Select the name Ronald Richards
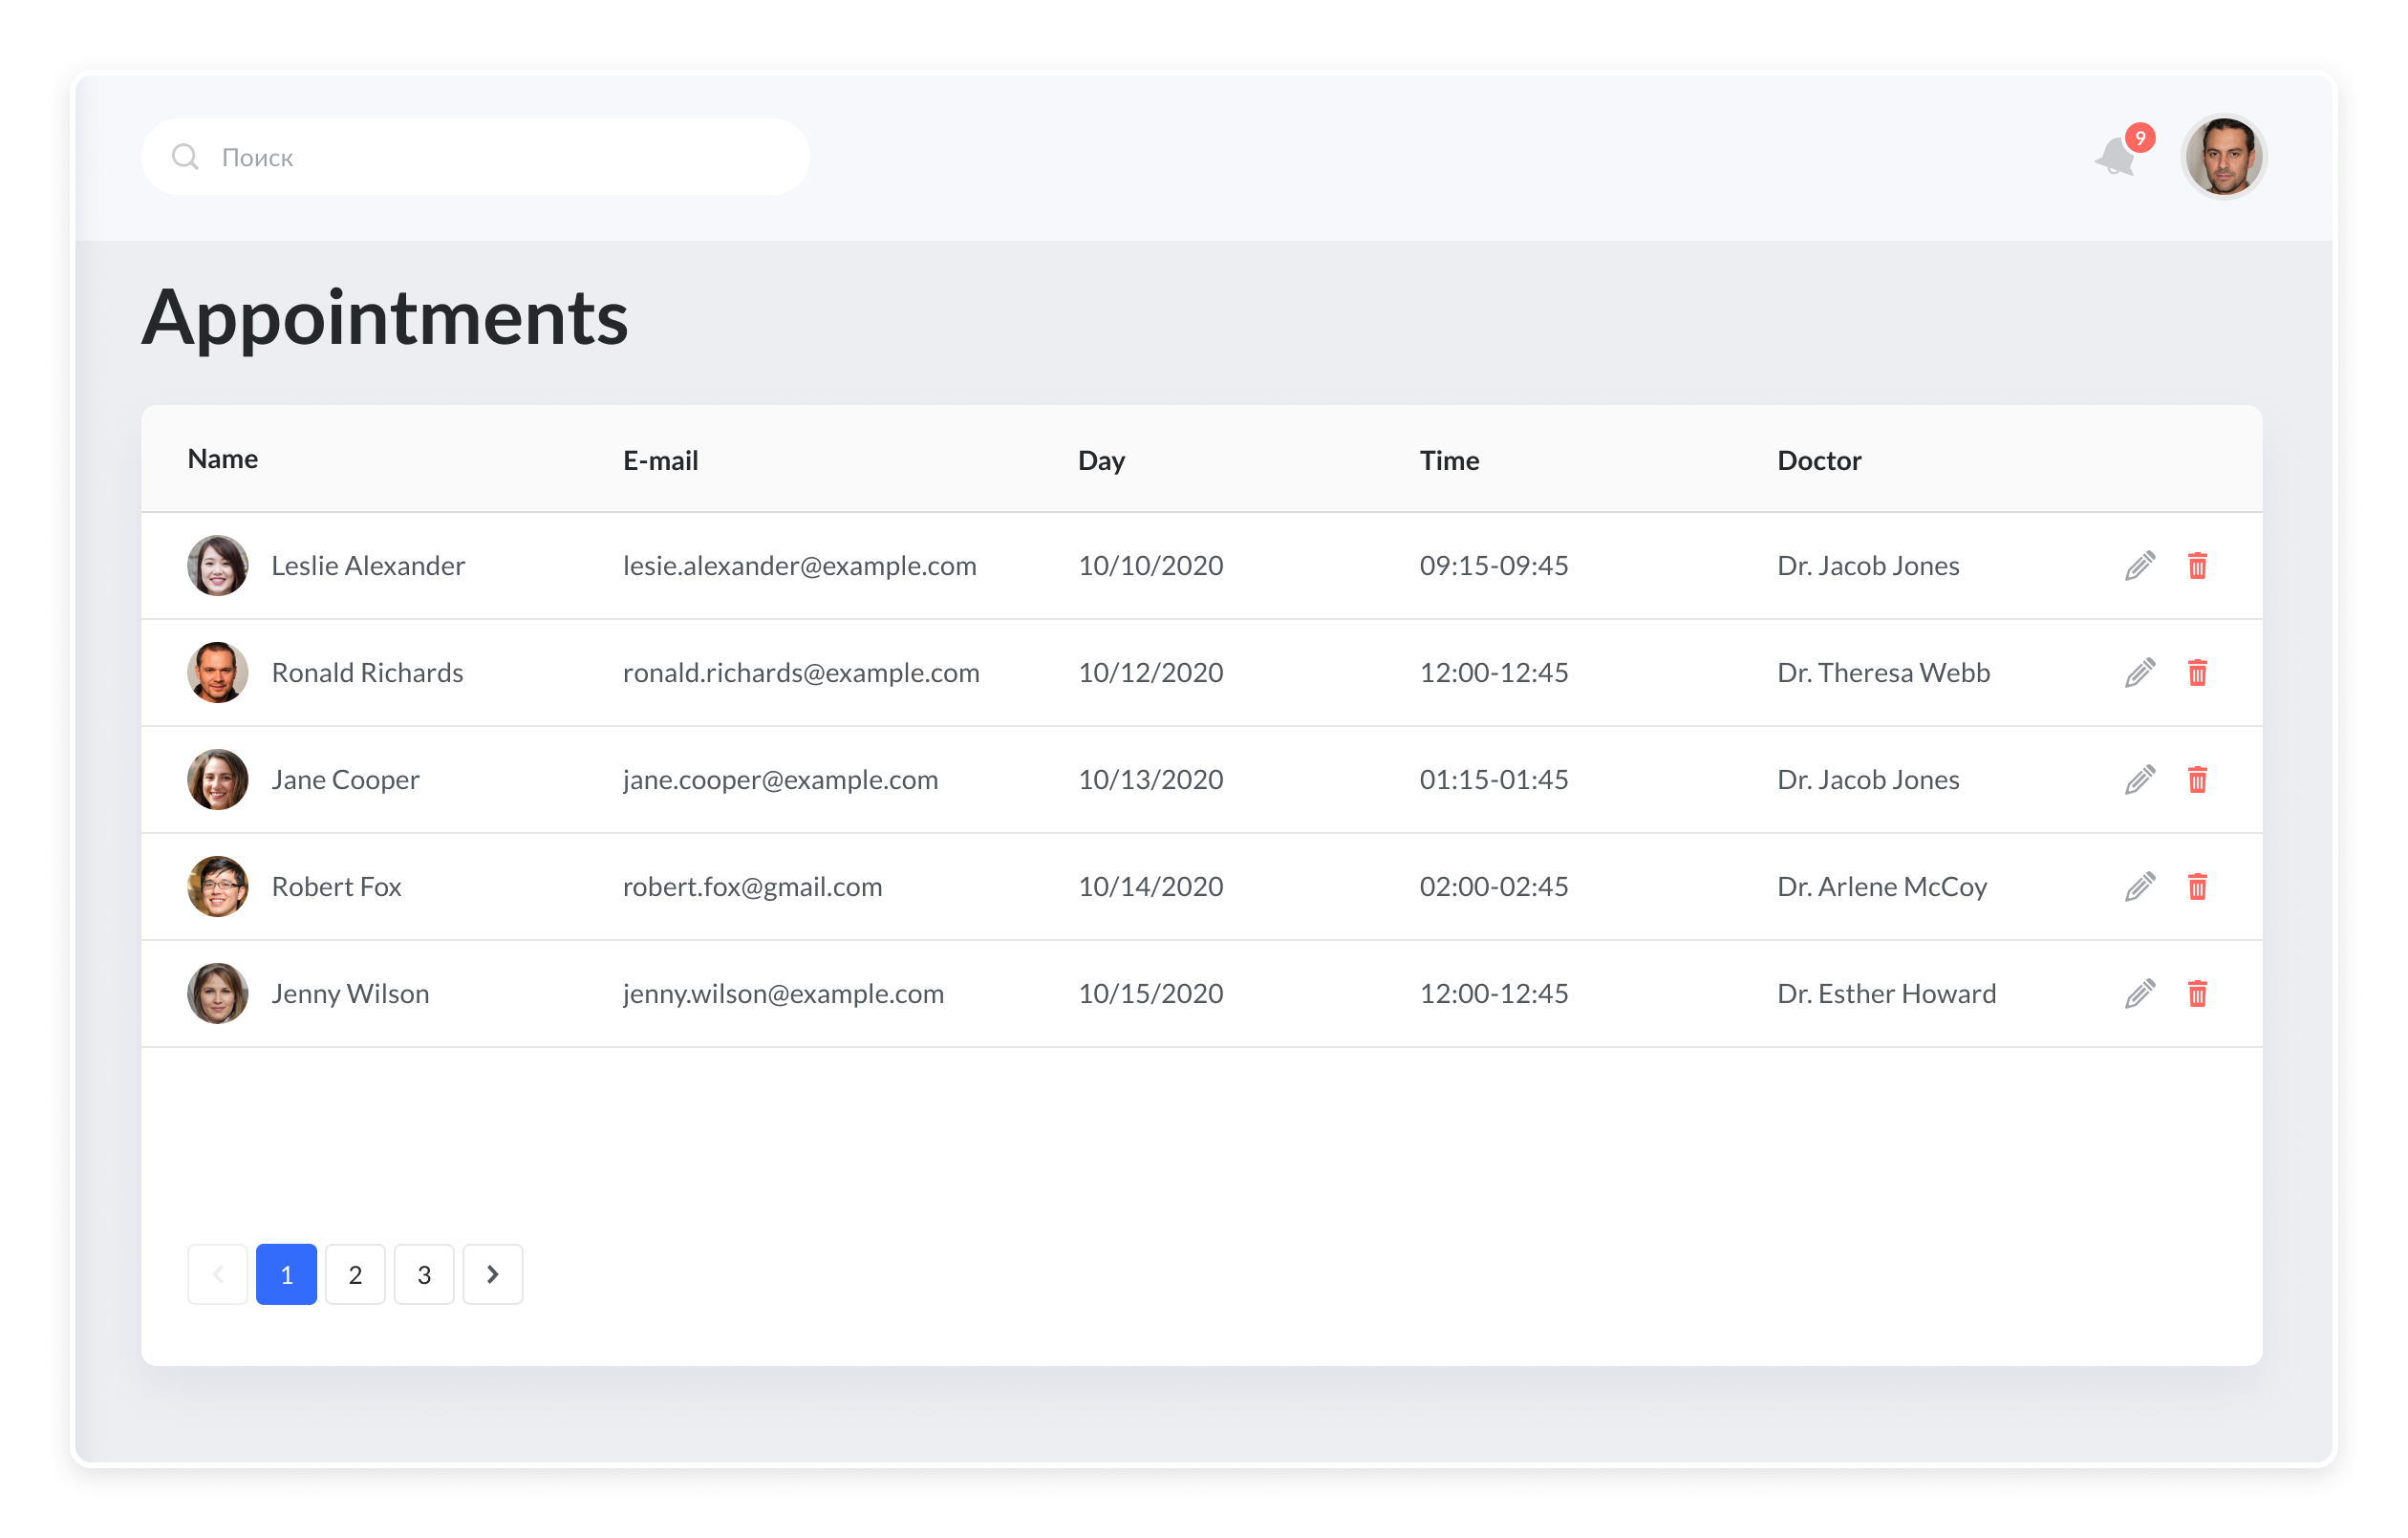The height and width of the screenshot is (1538, 2408). pyautogui.click(x=367, y=673)
